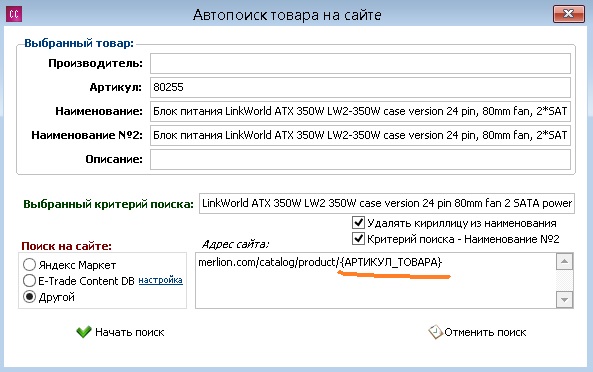Click the Производитель: label
The image size is (593, 372).
(95, 63)
